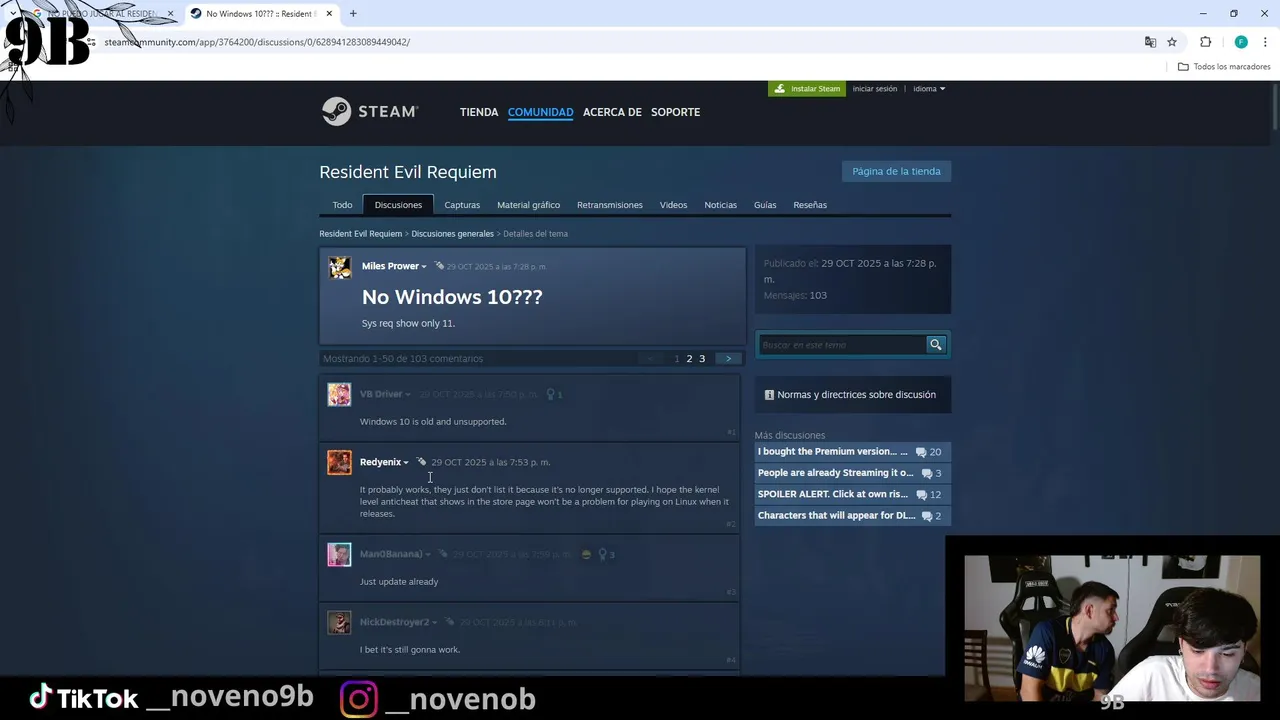This screenshot has width=1280, height=720.
Task: Open the TIENDA menu
Action: tap(479, 112)
